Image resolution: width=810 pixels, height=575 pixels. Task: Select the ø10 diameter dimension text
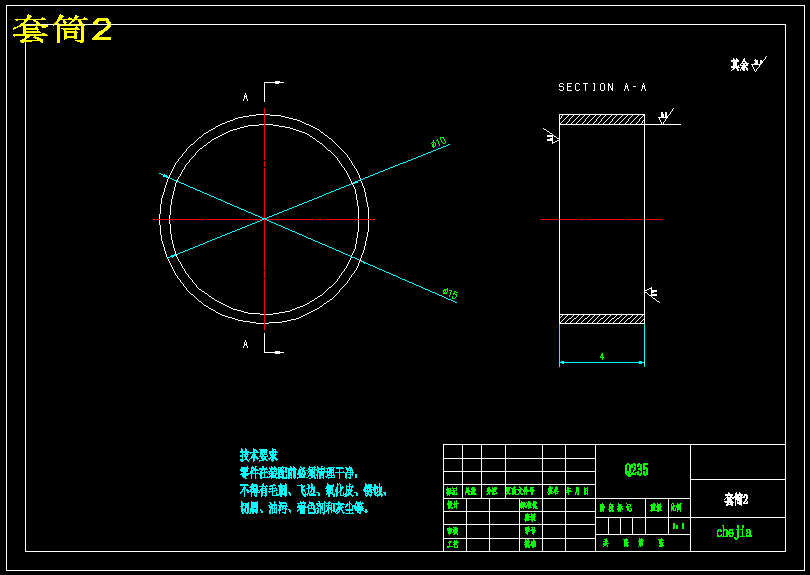pos(439,143)
